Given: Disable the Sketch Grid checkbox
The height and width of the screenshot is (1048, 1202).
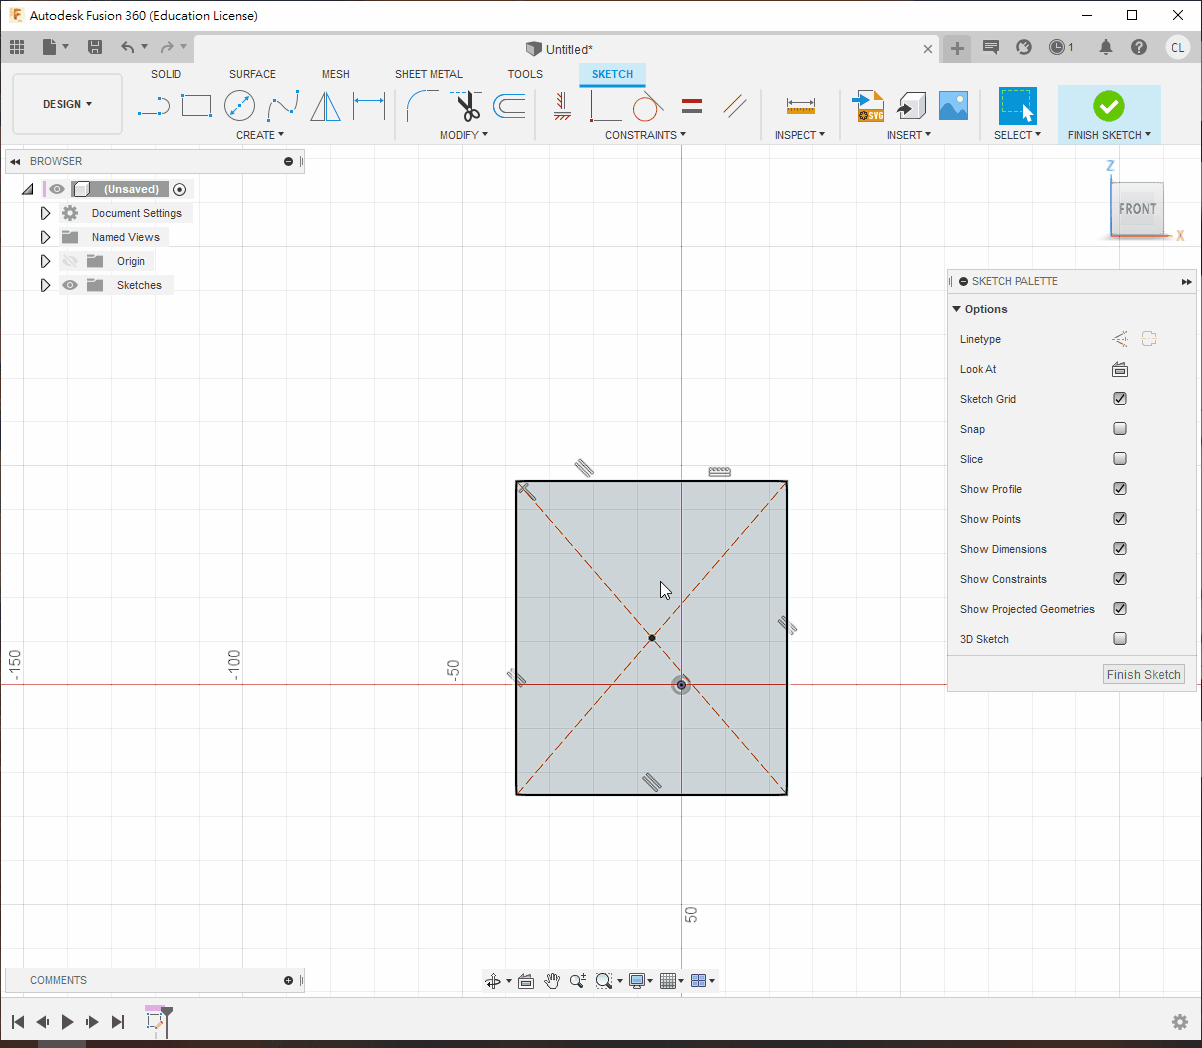Looking at the screenshot, I should tap(1120, 399).
